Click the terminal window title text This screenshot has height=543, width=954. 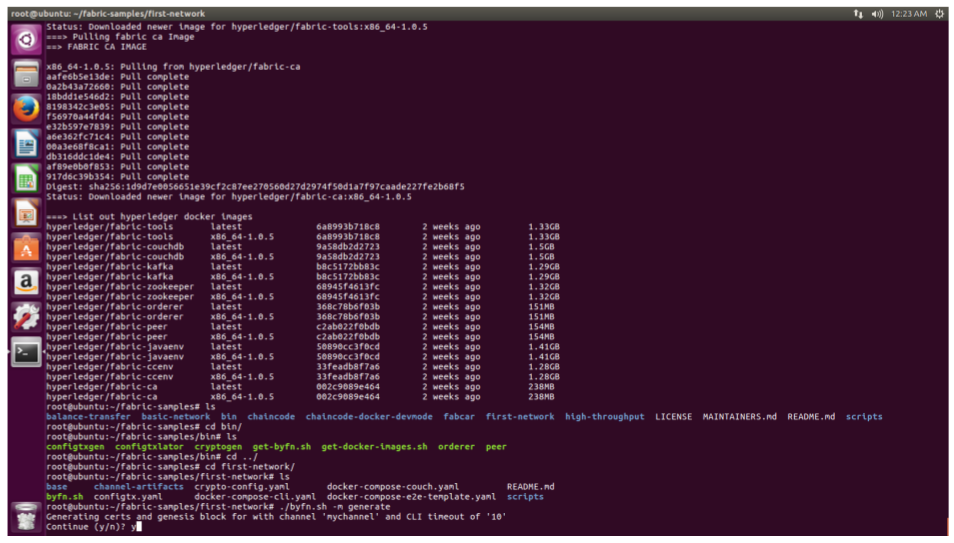pyautogui.click(x=108, y=13)
